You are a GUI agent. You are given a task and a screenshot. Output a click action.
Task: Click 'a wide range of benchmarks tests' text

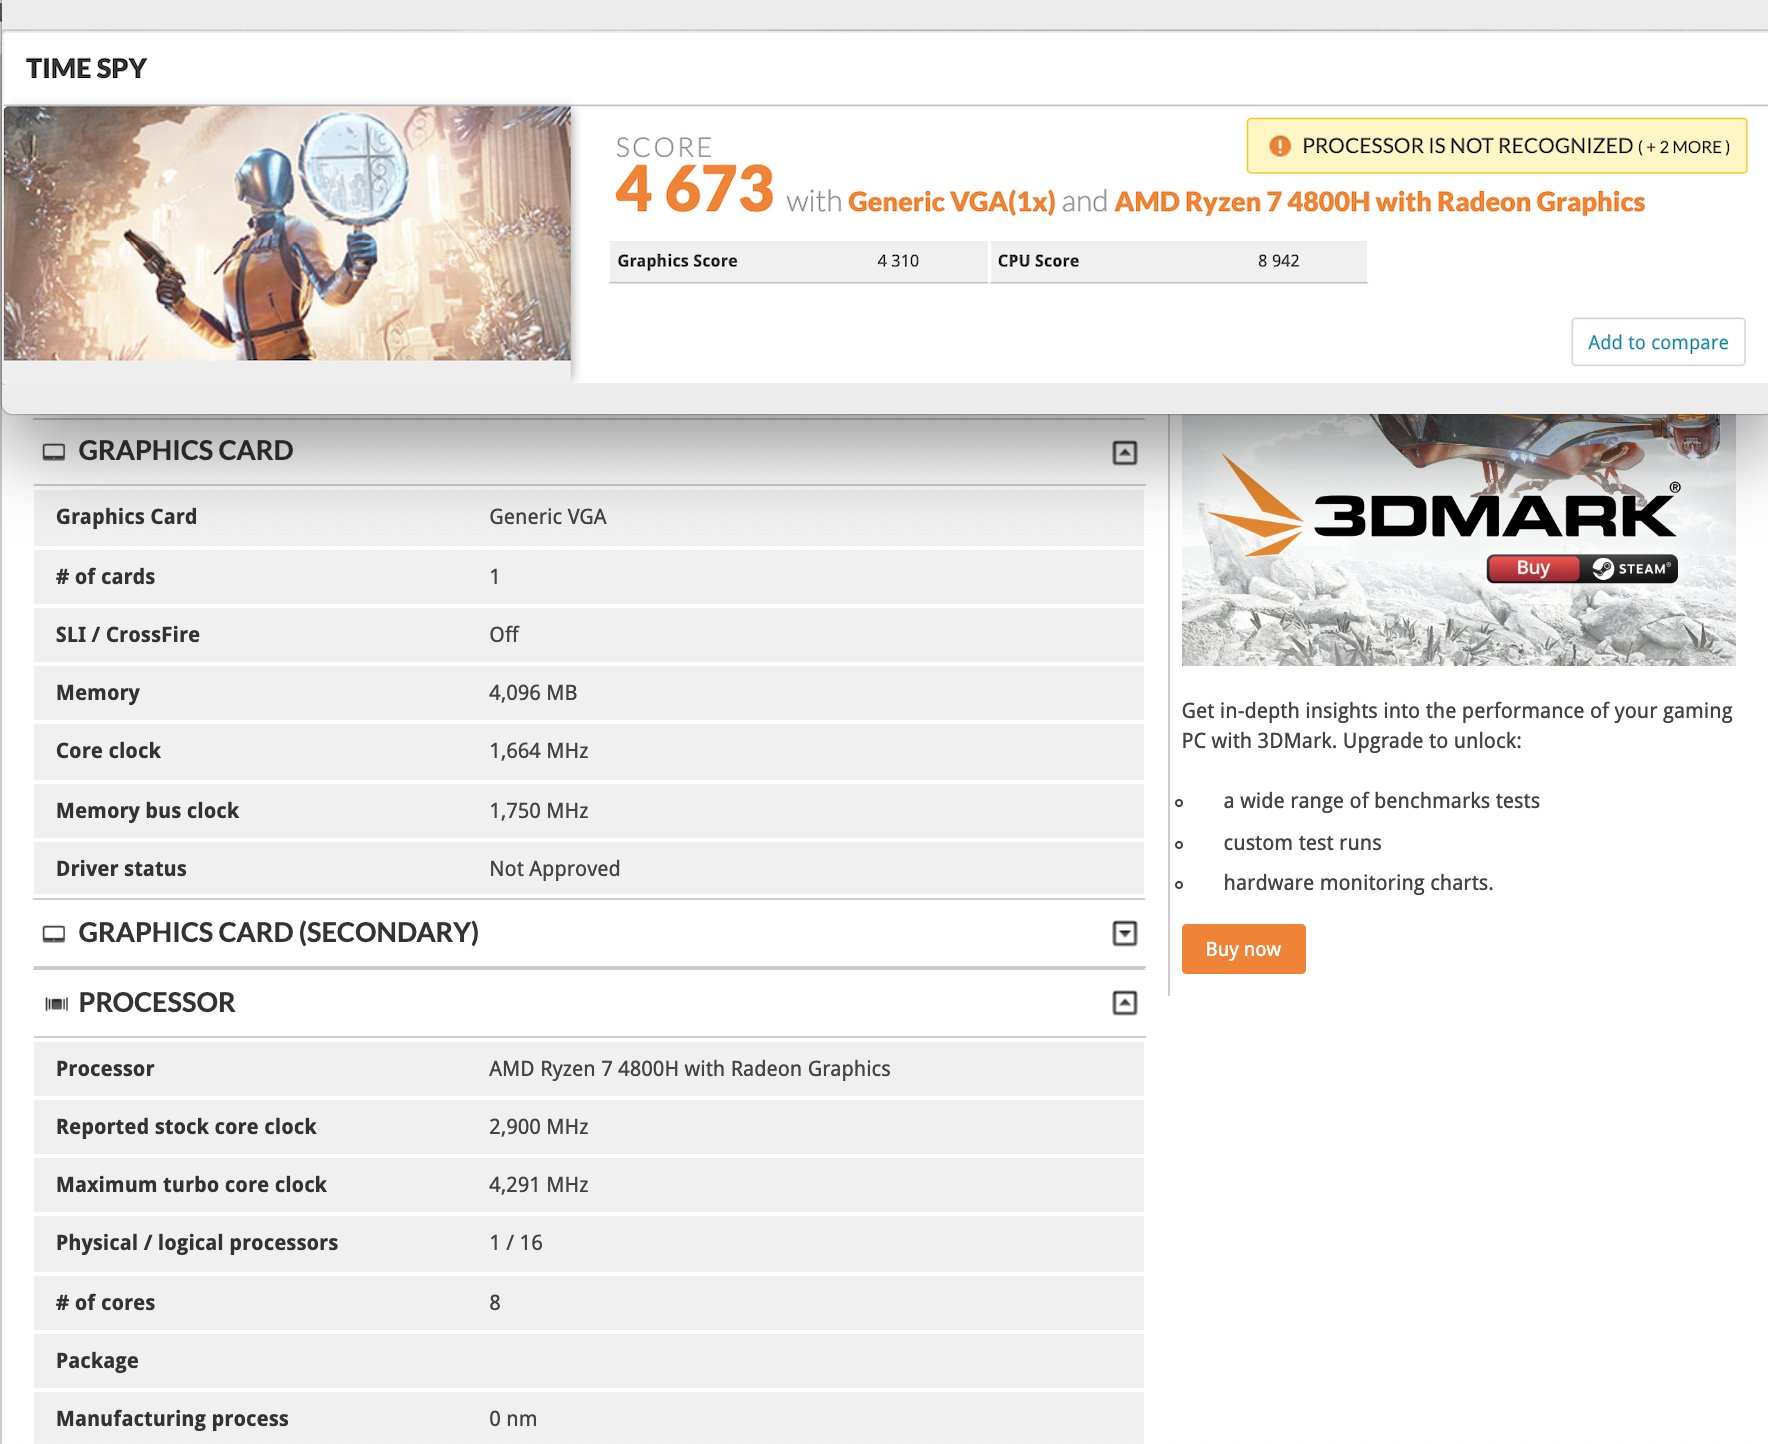(x=1381, y=801)
